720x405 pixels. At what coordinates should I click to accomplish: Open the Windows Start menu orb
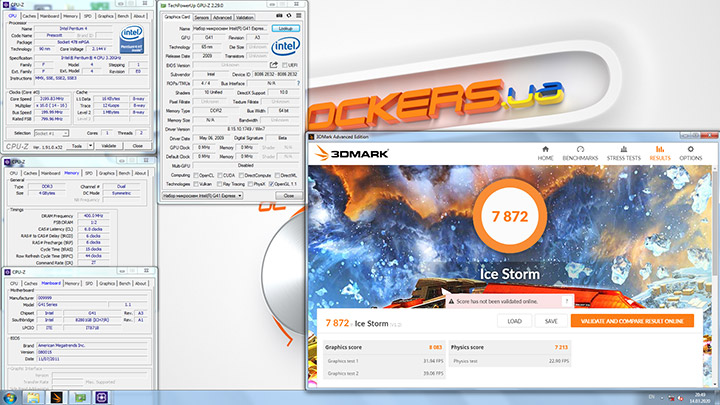coord(10,398)
